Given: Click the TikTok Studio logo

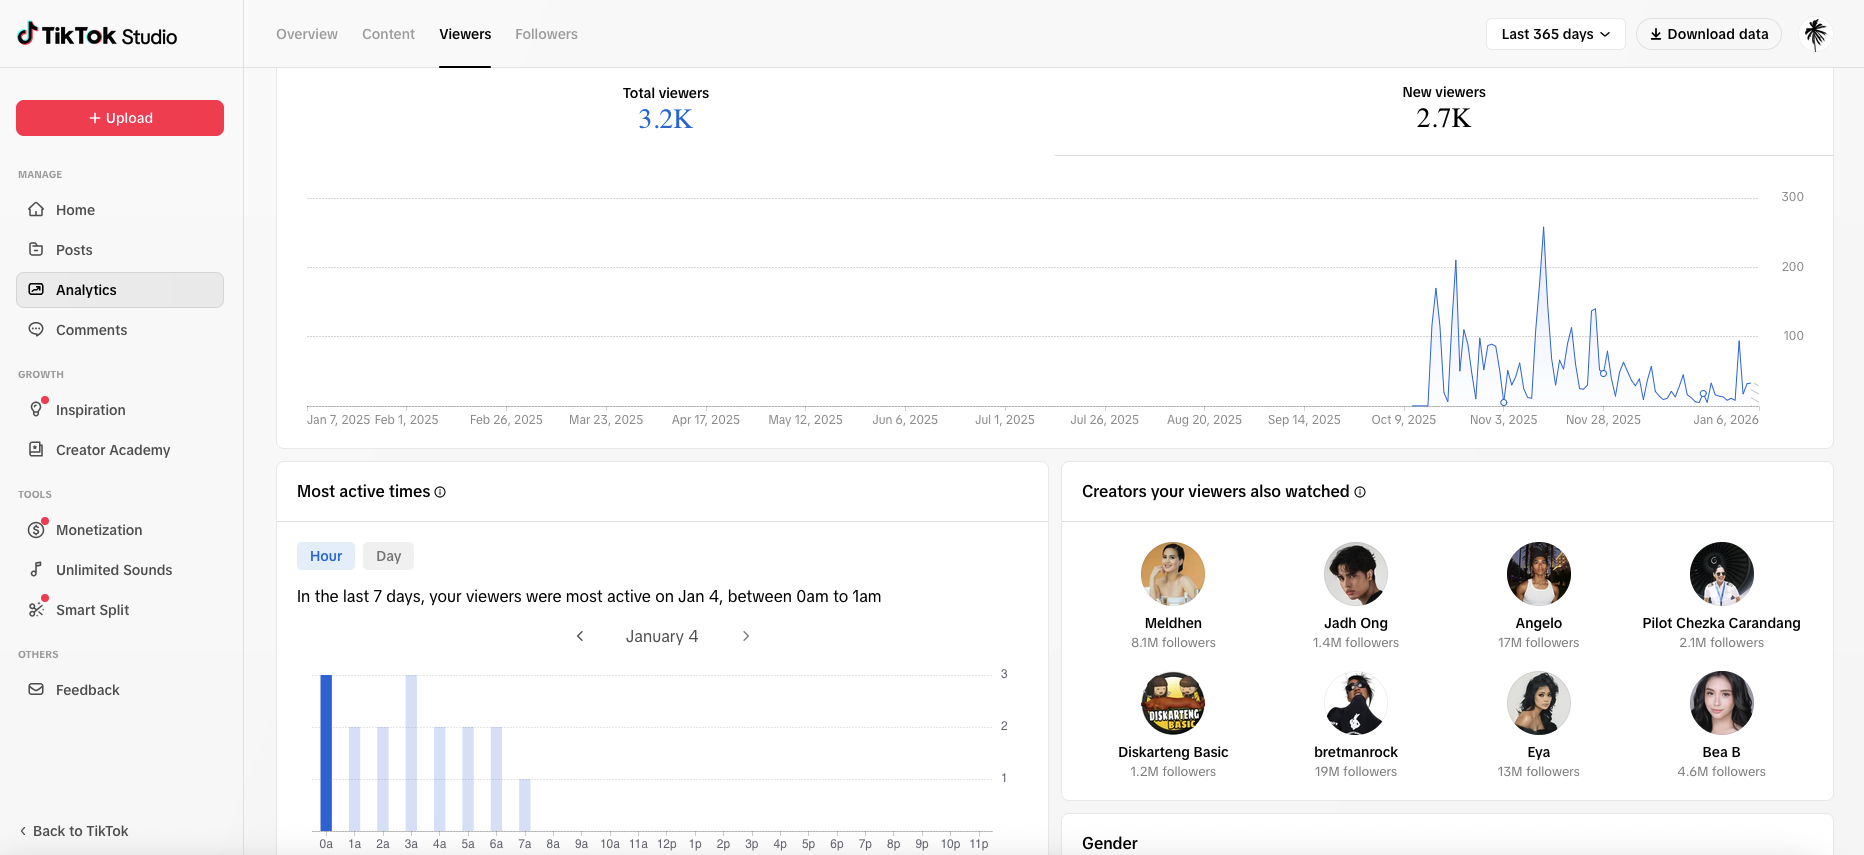Looking at the screenshot, I should [x=97, y=35].
